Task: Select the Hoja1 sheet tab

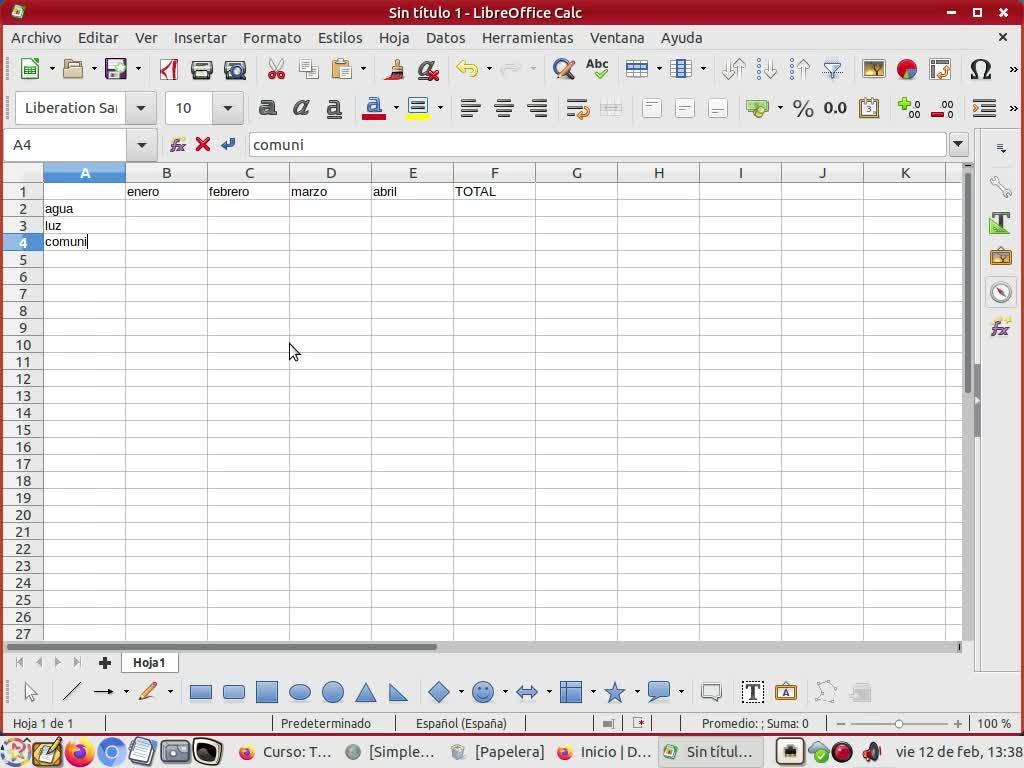Action: point(150,663)
